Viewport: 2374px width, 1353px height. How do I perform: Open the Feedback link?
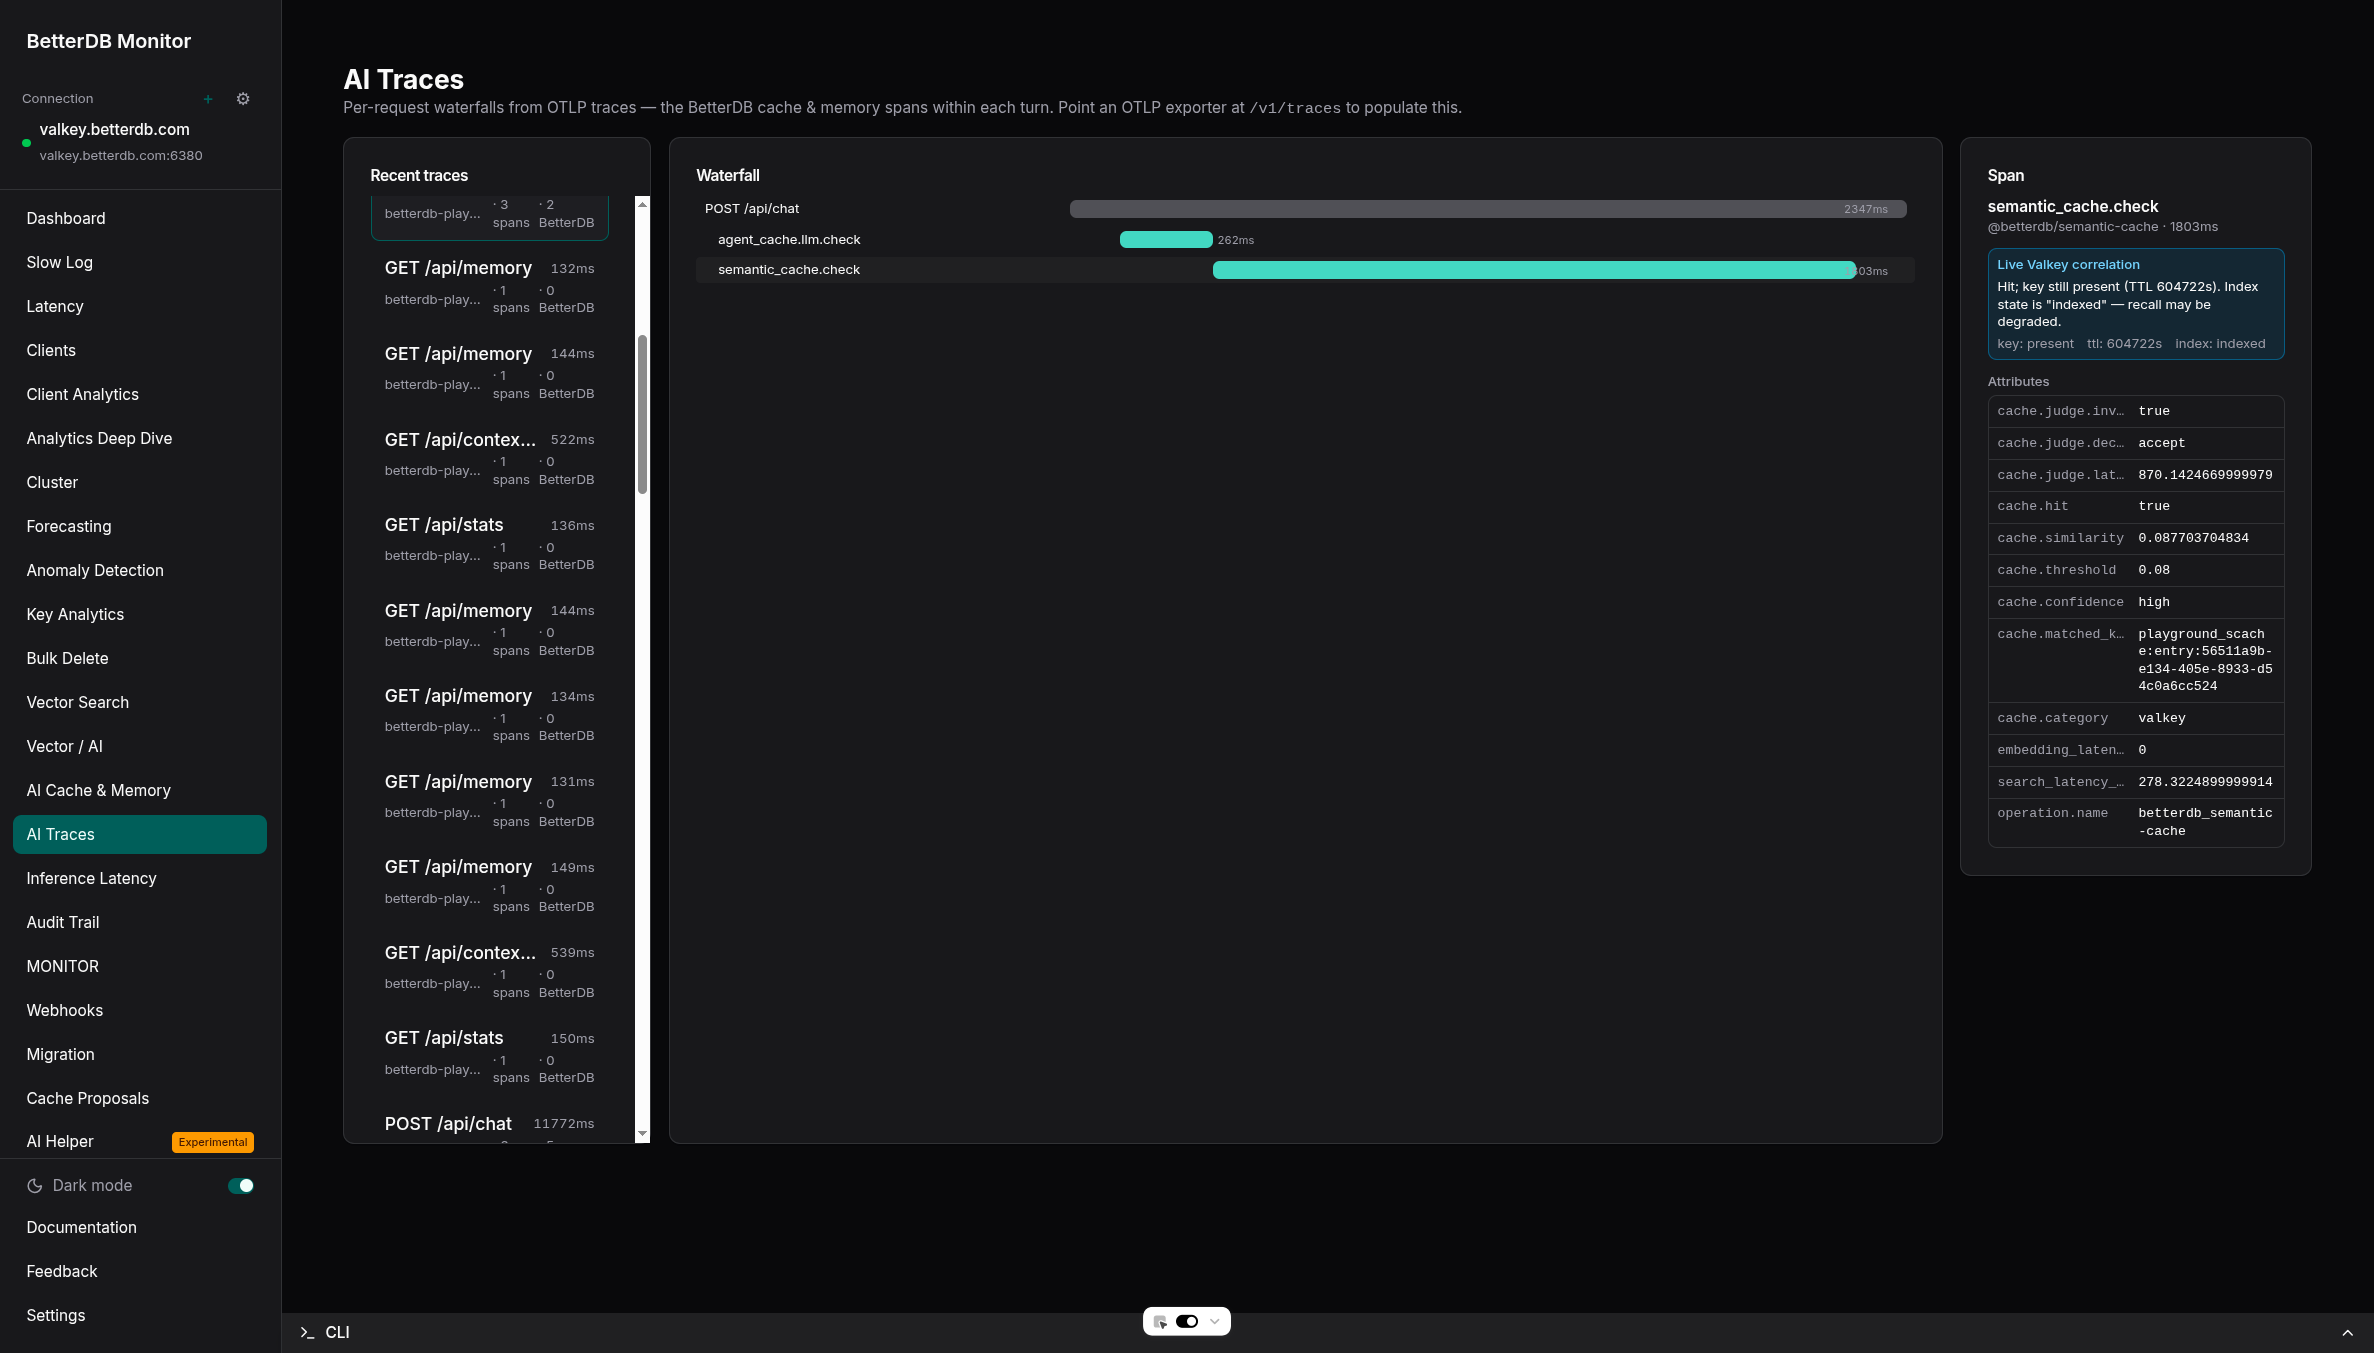pyautogui.click(x=140, y=1271)
